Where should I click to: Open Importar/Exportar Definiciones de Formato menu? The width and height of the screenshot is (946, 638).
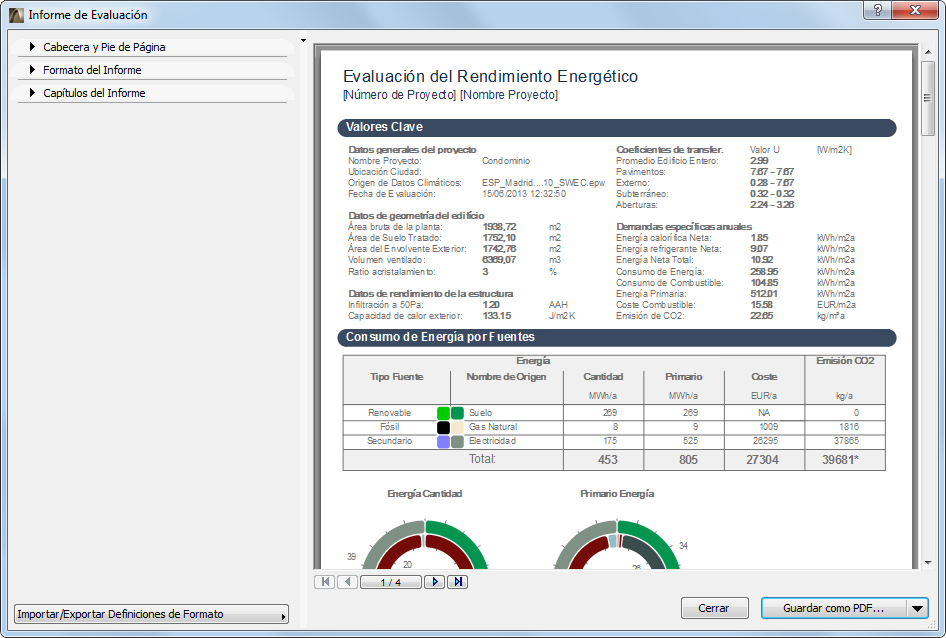151,614
